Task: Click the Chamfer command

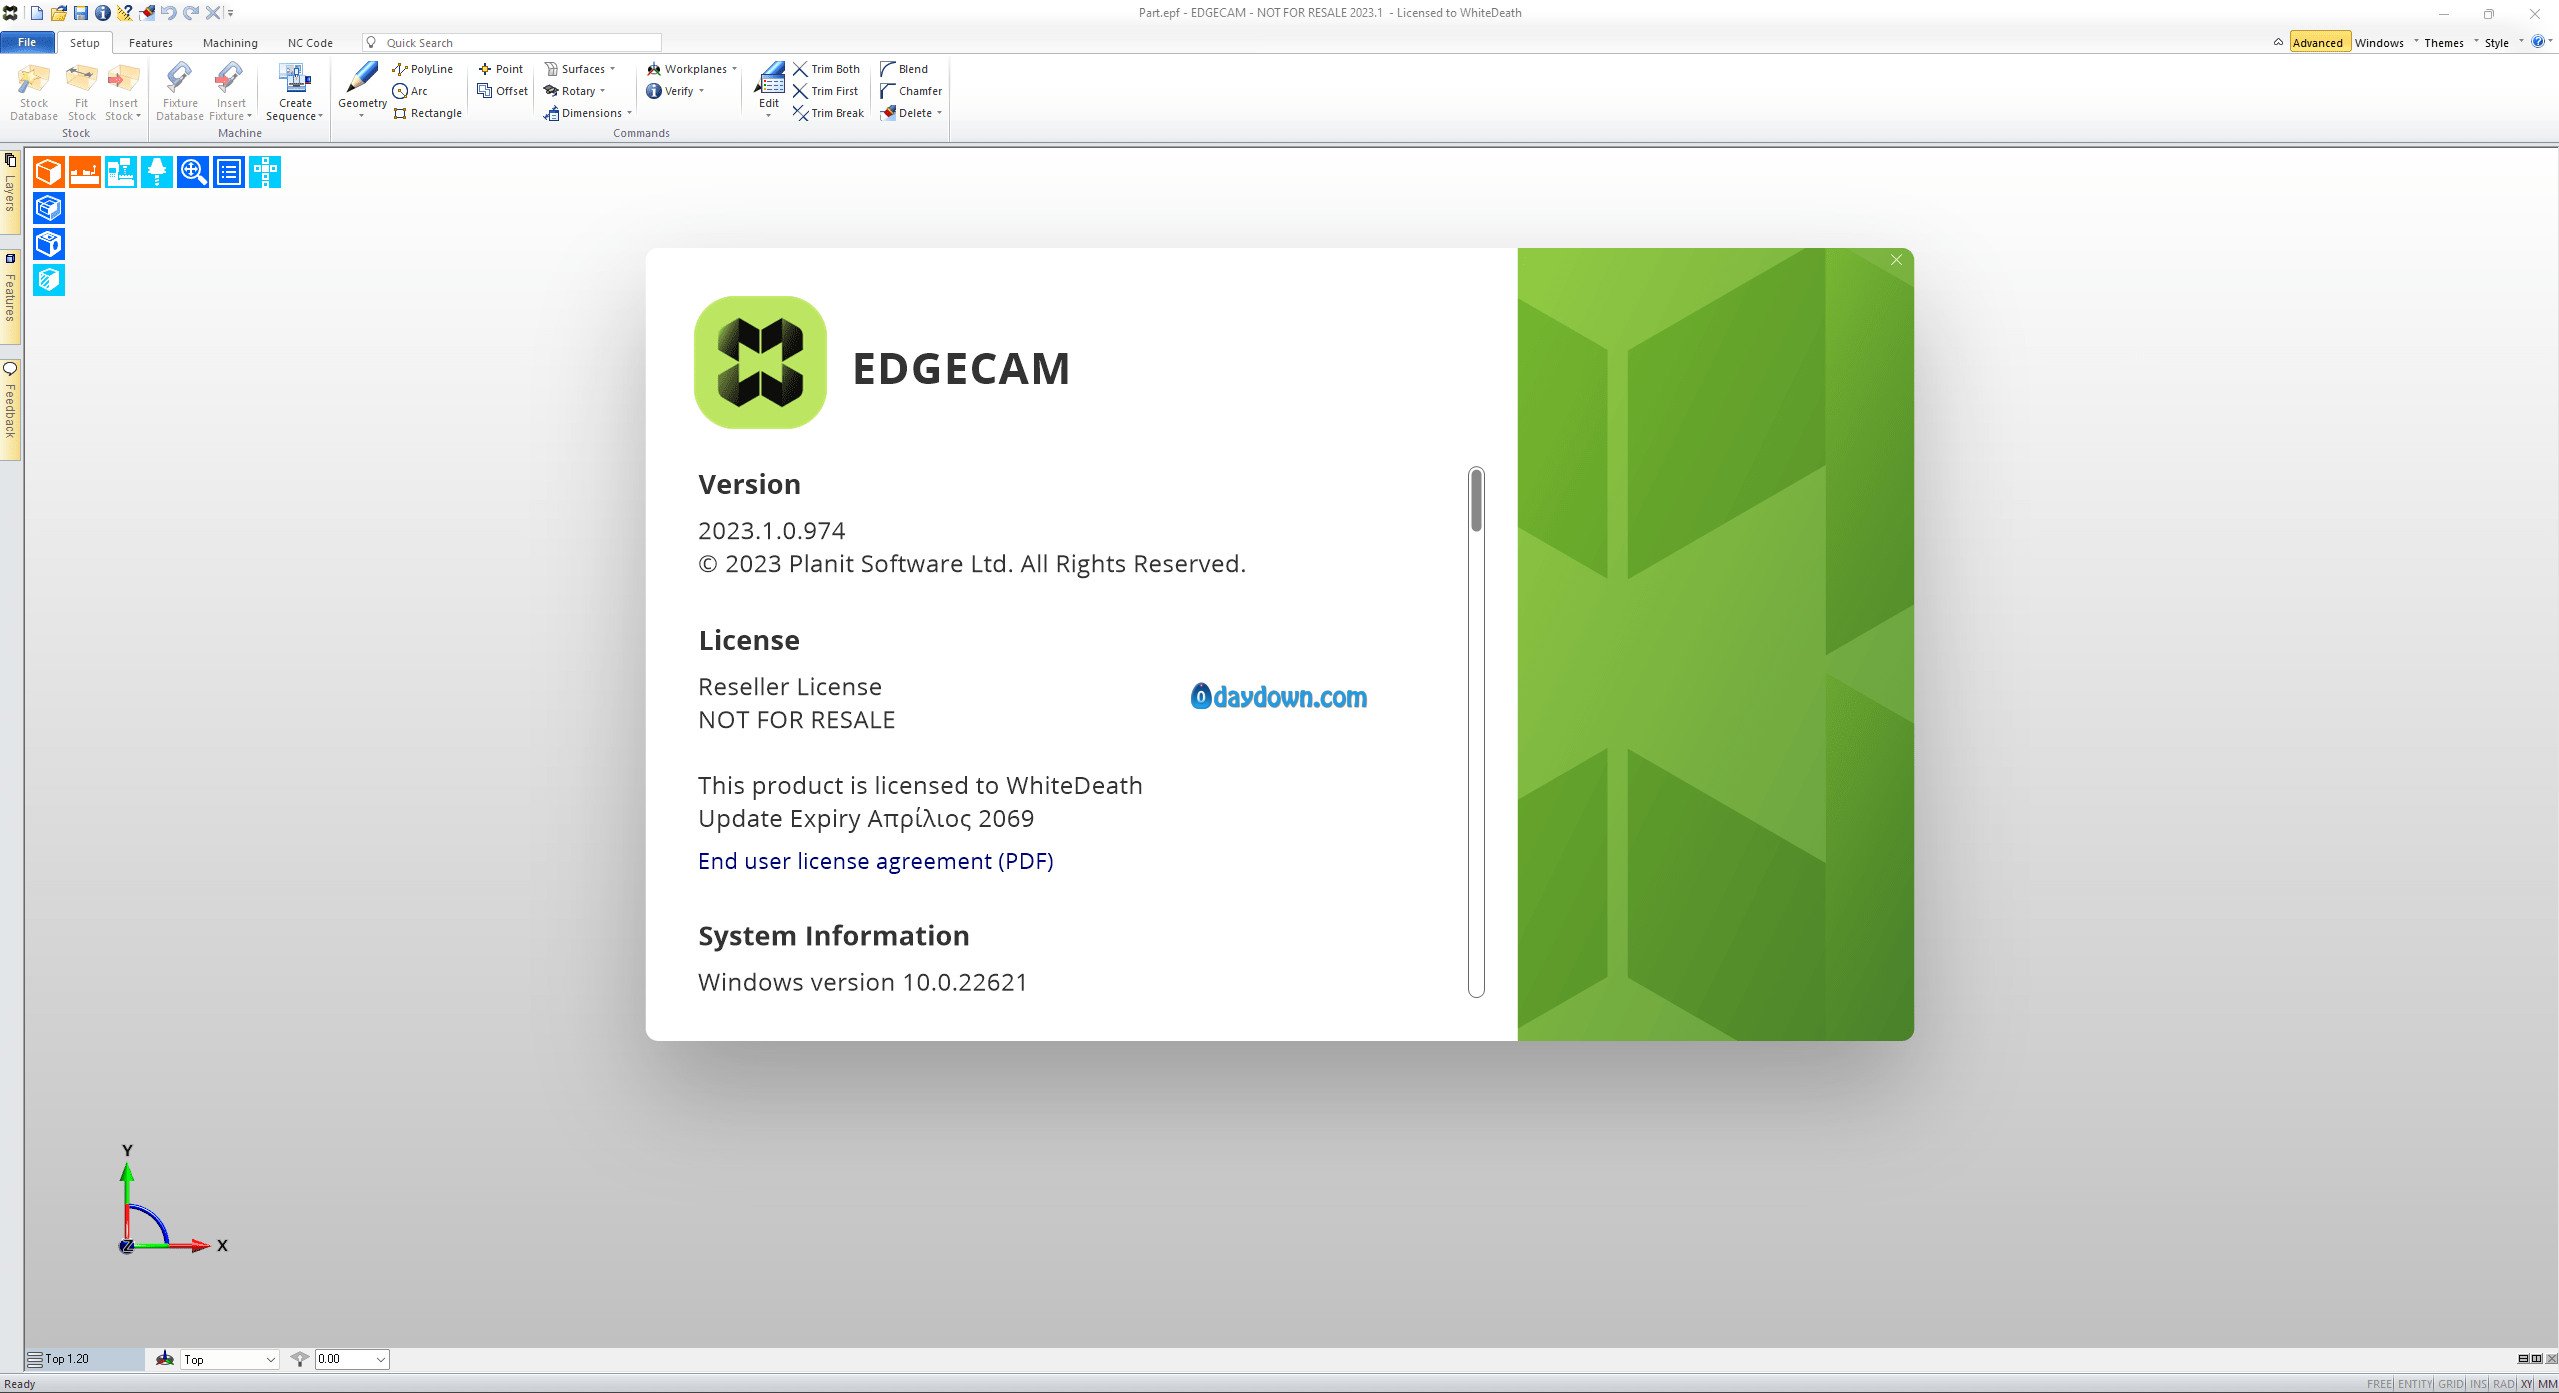Action: coord(911,91)
